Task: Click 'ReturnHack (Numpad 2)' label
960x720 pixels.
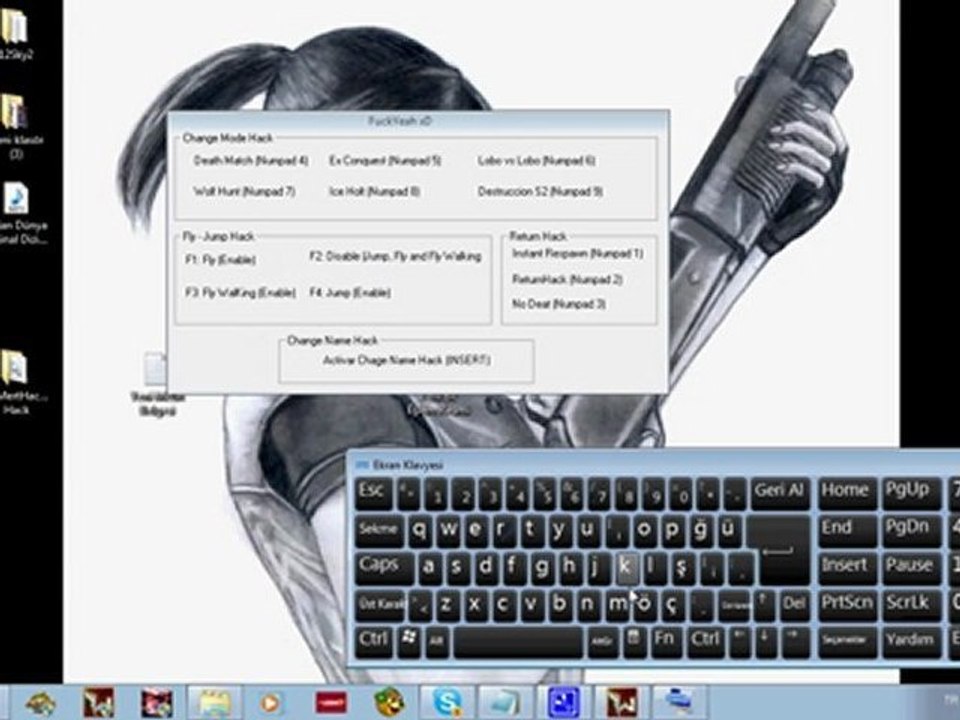Action: click(568, 280)
